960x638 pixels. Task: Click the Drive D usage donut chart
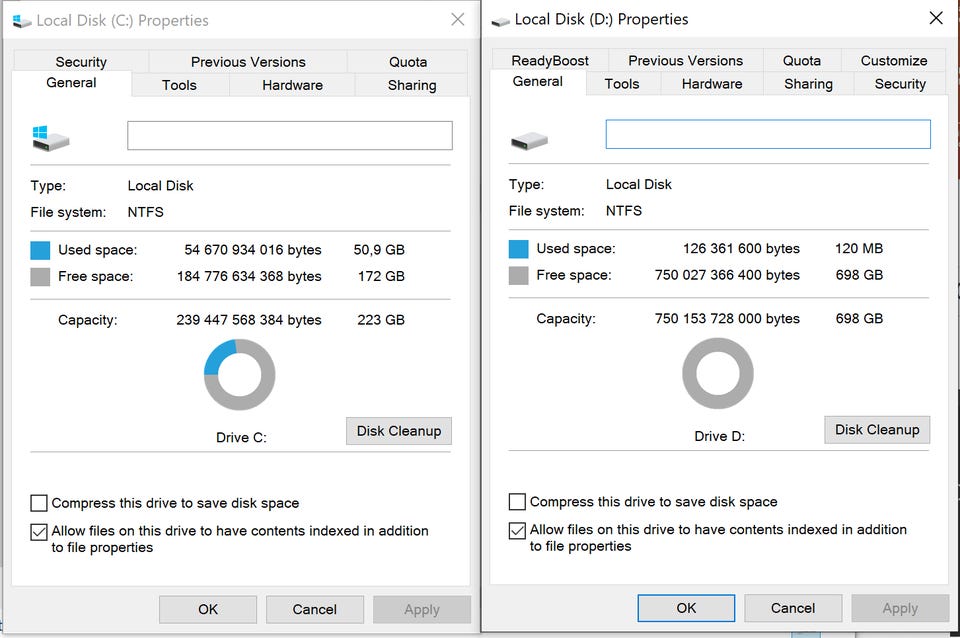point(717,373)
